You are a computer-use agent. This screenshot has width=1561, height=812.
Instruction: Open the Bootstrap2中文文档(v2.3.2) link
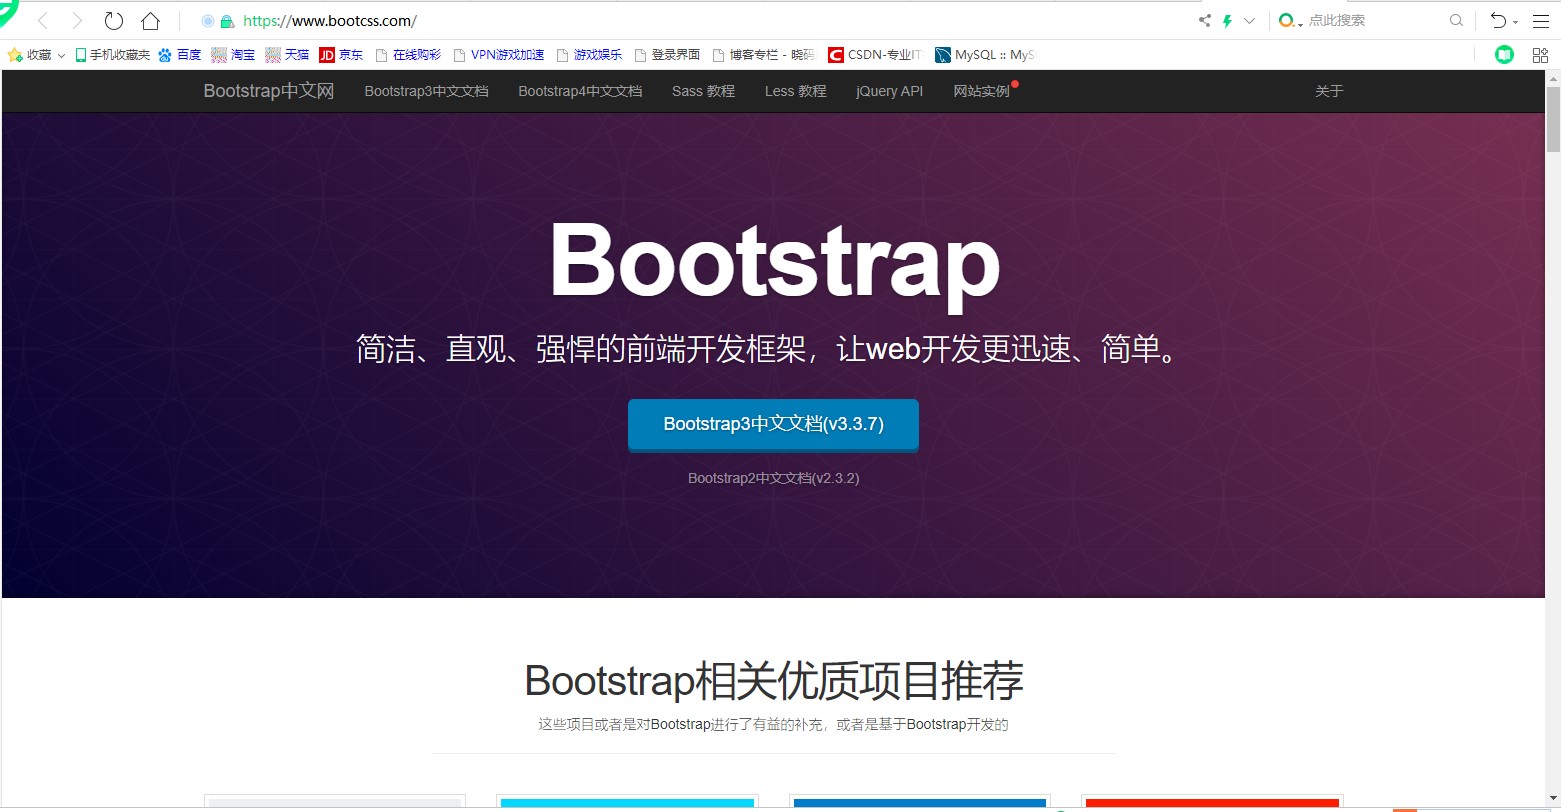(773, 478)
